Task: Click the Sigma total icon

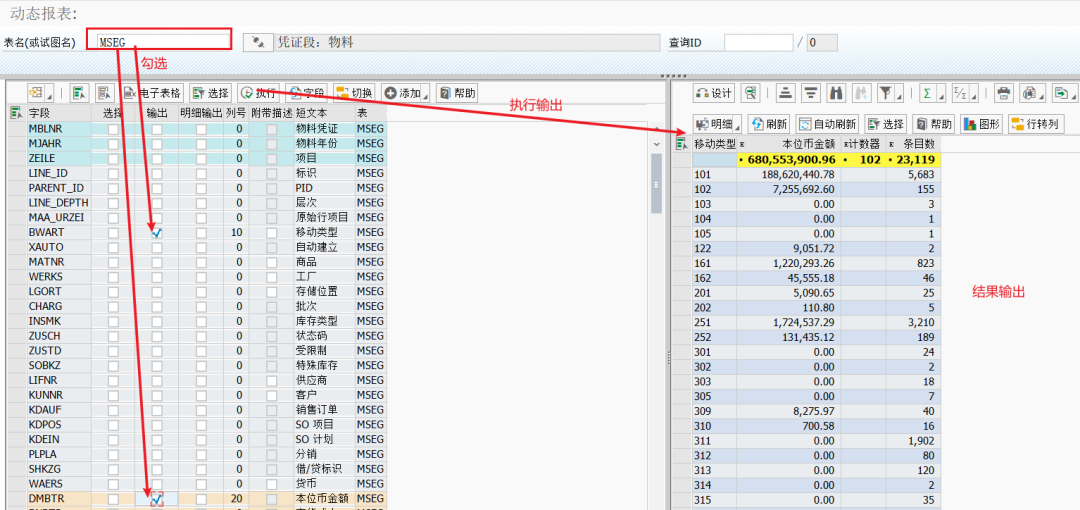Action: pos(927,92)
